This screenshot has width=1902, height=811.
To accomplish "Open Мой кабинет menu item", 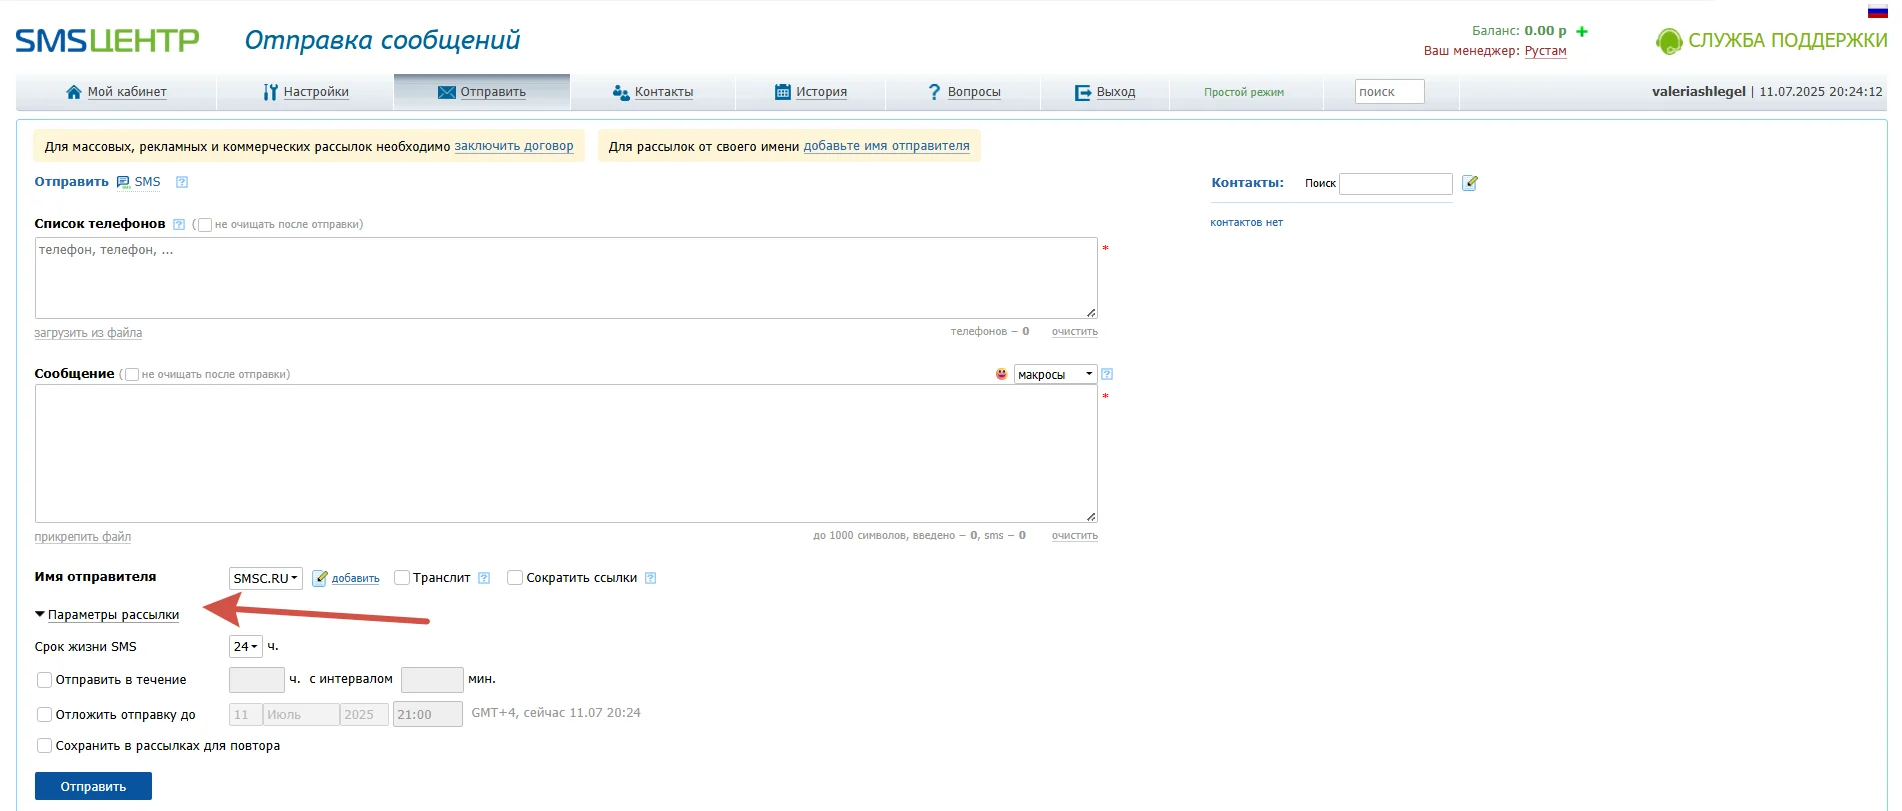I will [116, 92].
